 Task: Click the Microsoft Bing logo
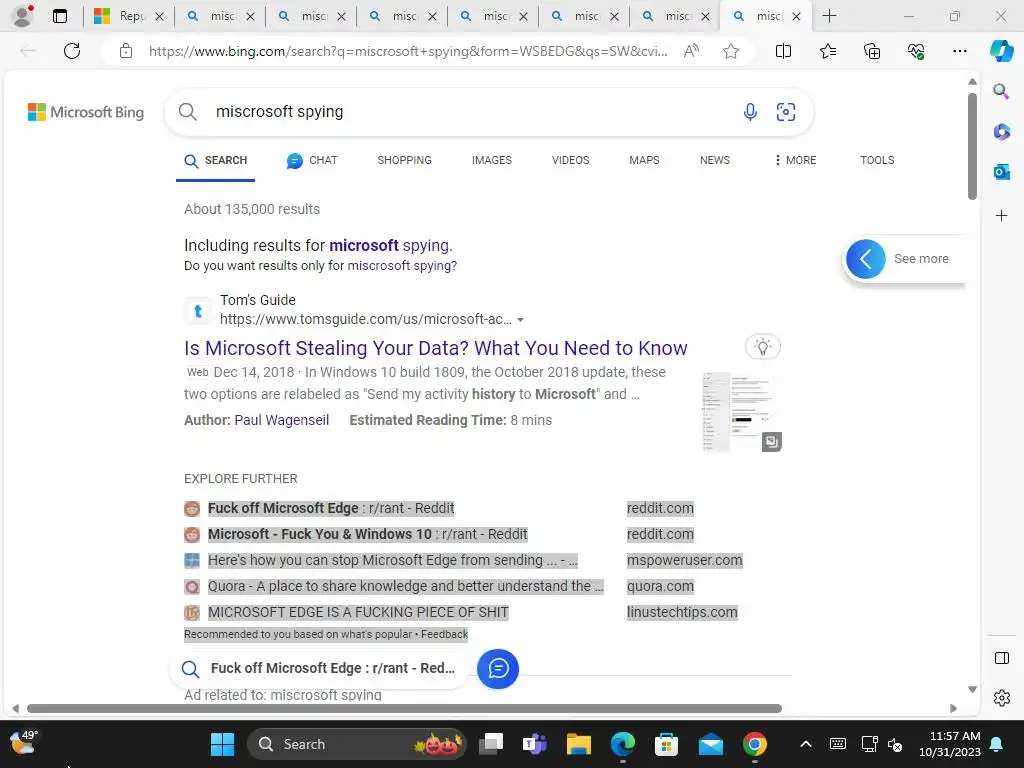click(x=86, y=112)
